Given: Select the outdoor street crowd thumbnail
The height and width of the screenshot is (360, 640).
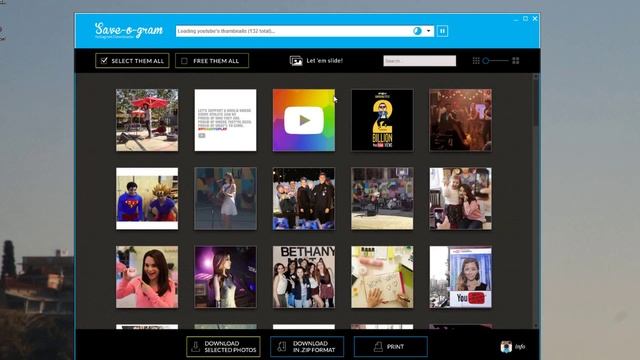Looking at the screenshot, I should [382, 198].
